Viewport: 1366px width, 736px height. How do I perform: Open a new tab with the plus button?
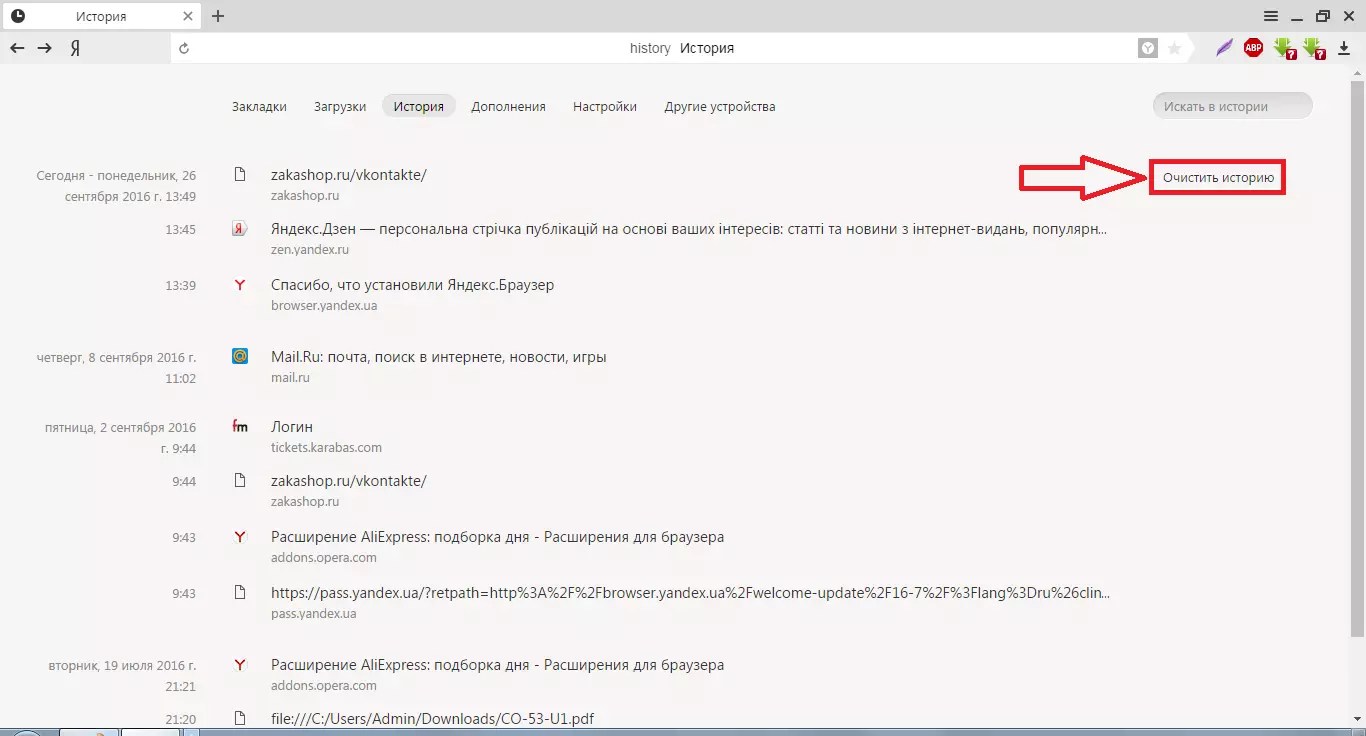click(218, 16)
